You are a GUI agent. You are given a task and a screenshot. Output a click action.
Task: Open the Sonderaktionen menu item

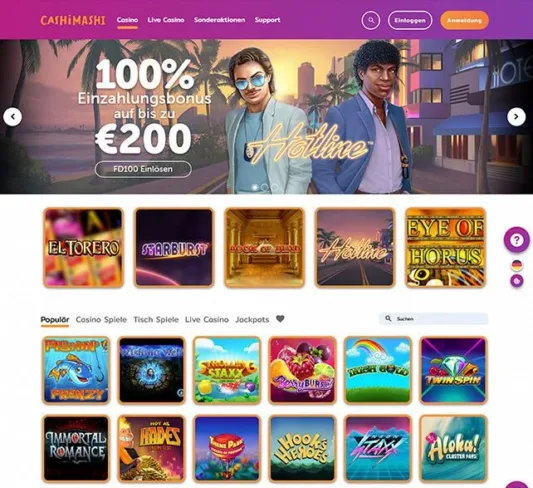tap(220, 20)
